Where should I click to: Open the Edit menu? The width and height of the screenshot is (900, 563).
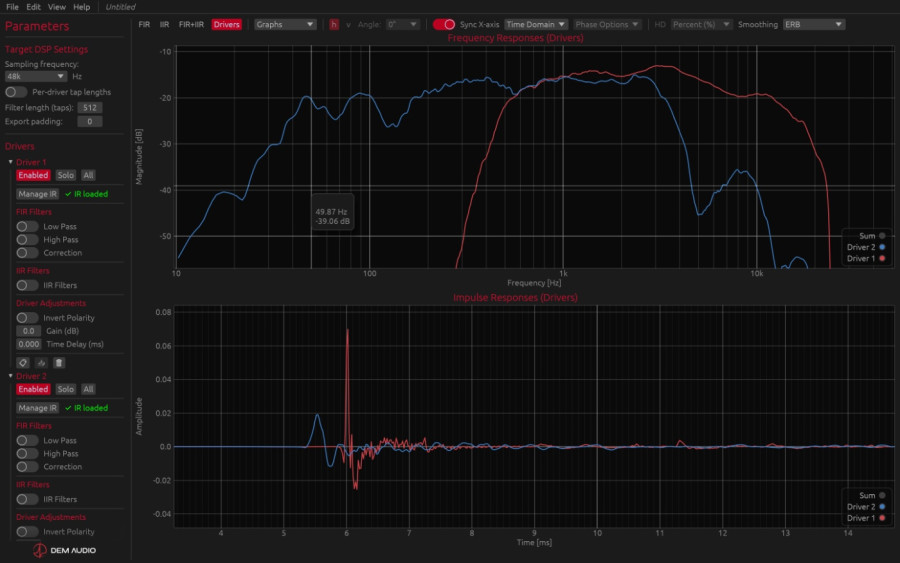(x=33, y=7)
